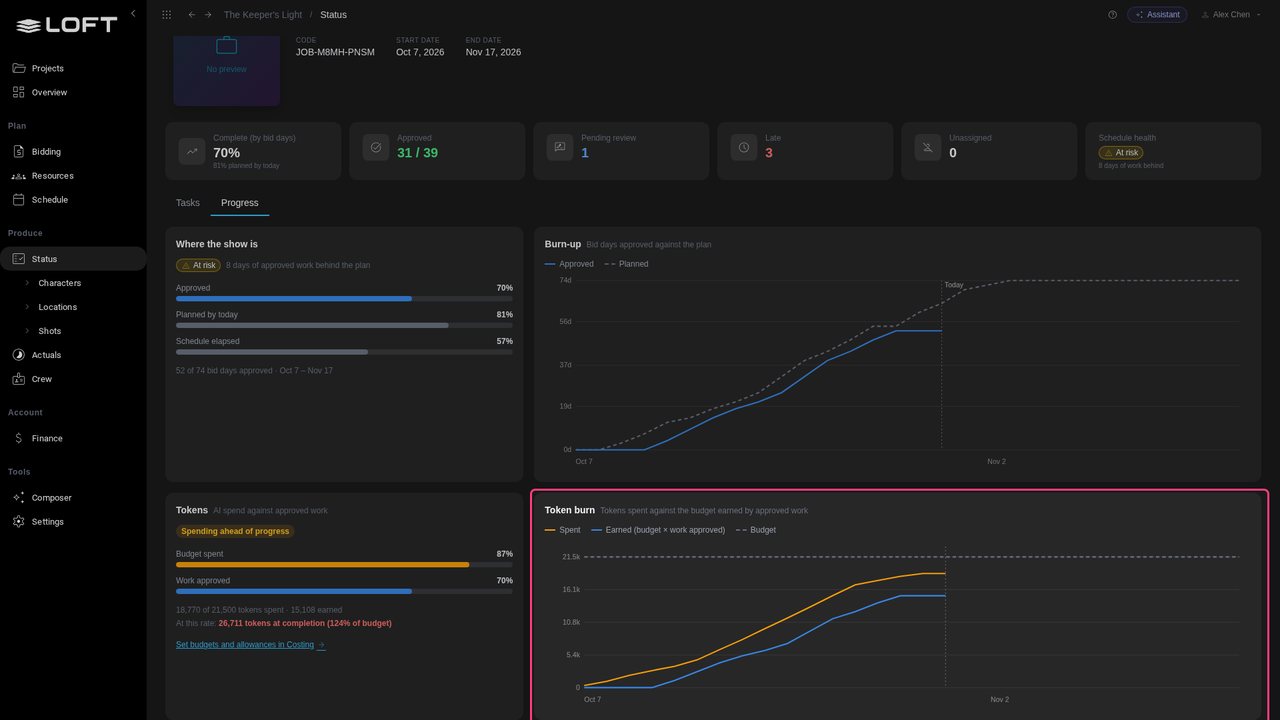
Task: Click the Late count card
Action: [805, 151]
